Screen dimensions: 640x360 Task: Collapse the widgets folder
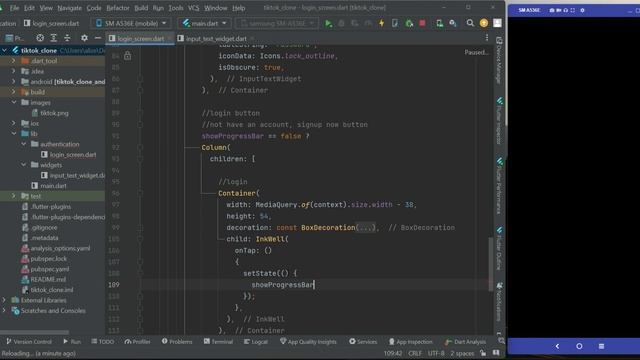24,165
